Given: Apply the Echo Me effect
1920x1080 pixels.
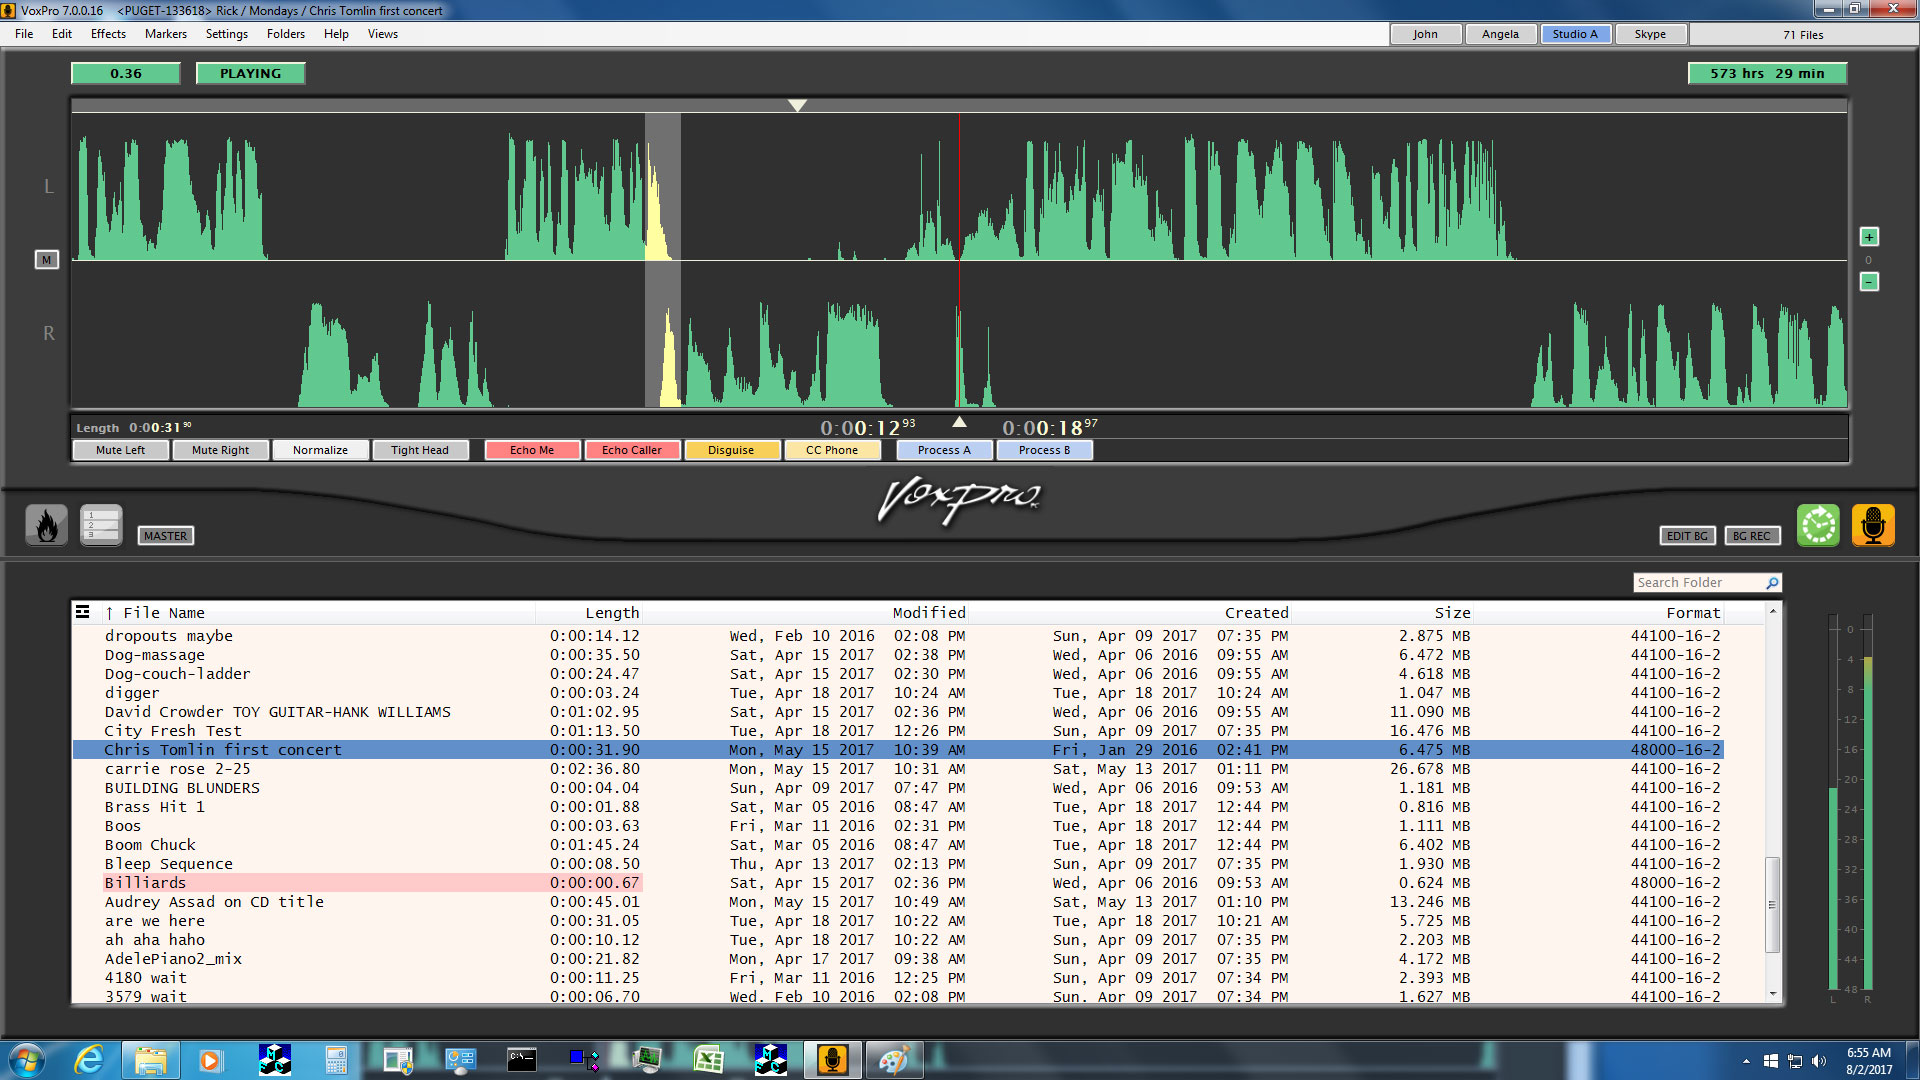Looking at the screenshot, I should point(532,450).
